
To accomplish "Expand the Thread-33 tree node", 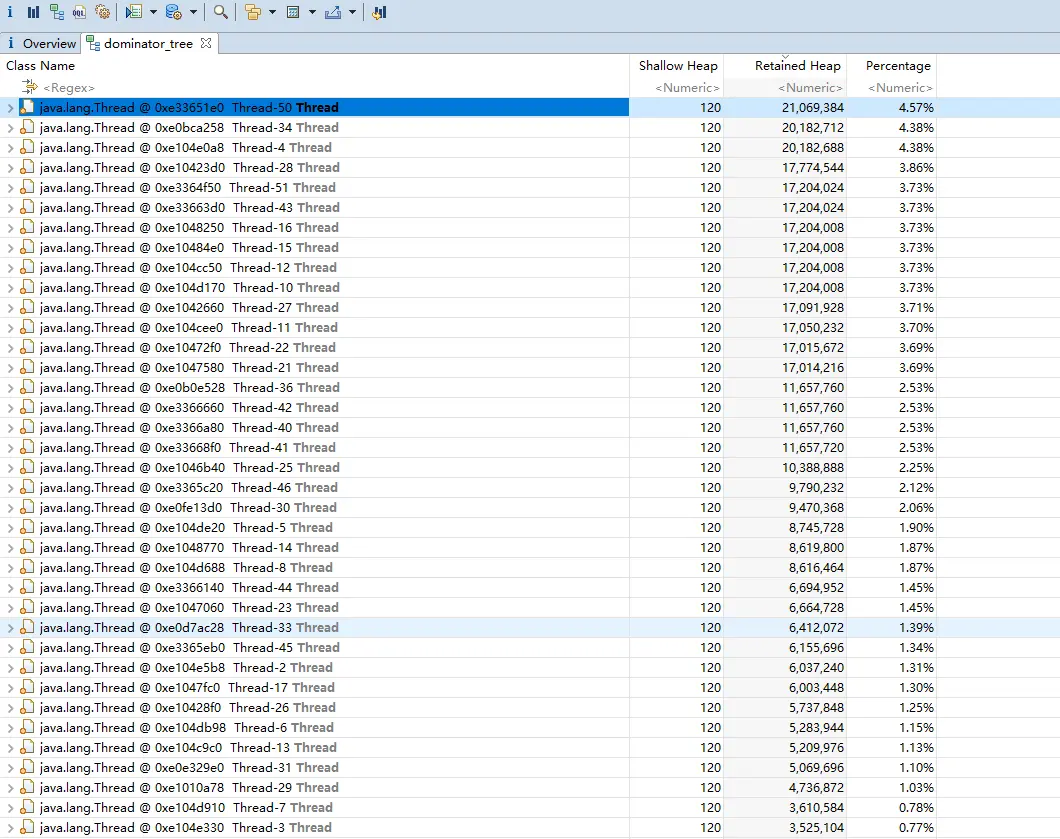I will click(9, 627).
